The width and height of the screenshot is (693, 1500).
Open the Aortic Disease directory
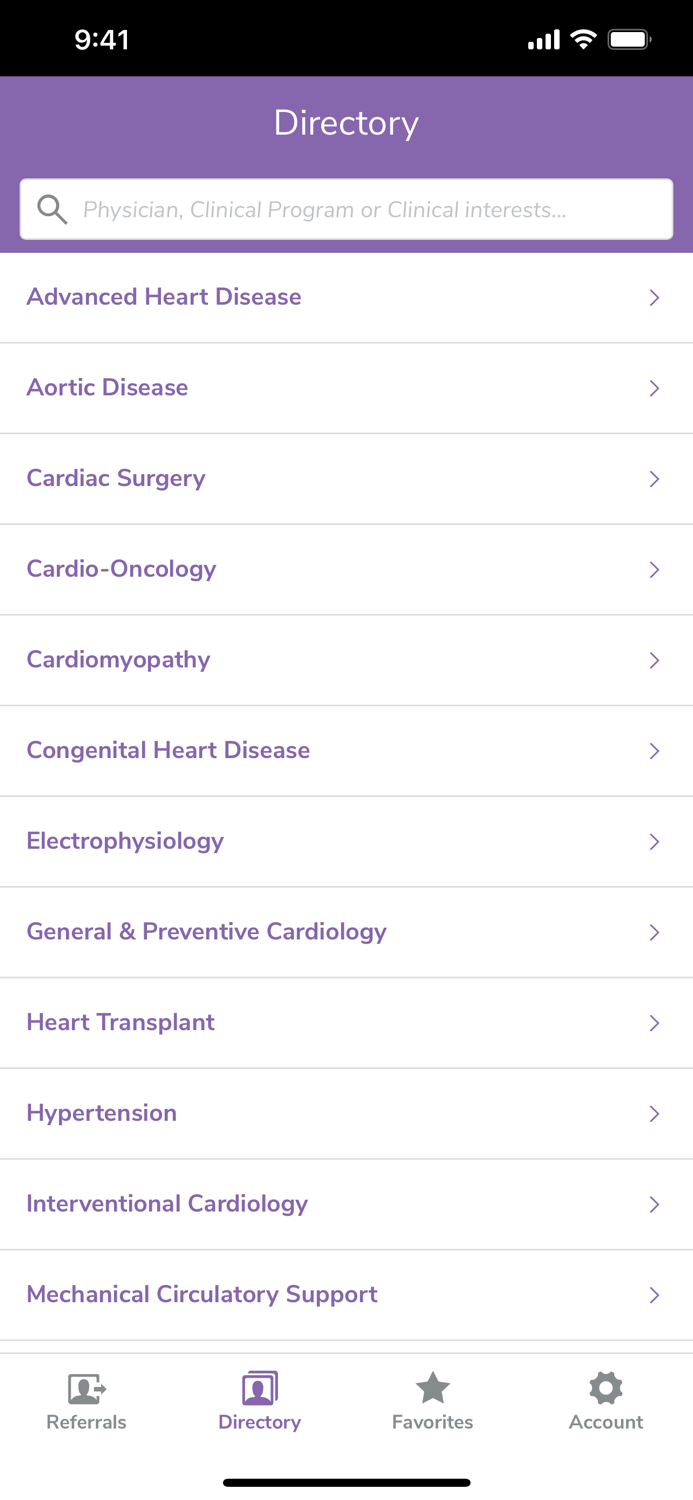click(107, 388)
